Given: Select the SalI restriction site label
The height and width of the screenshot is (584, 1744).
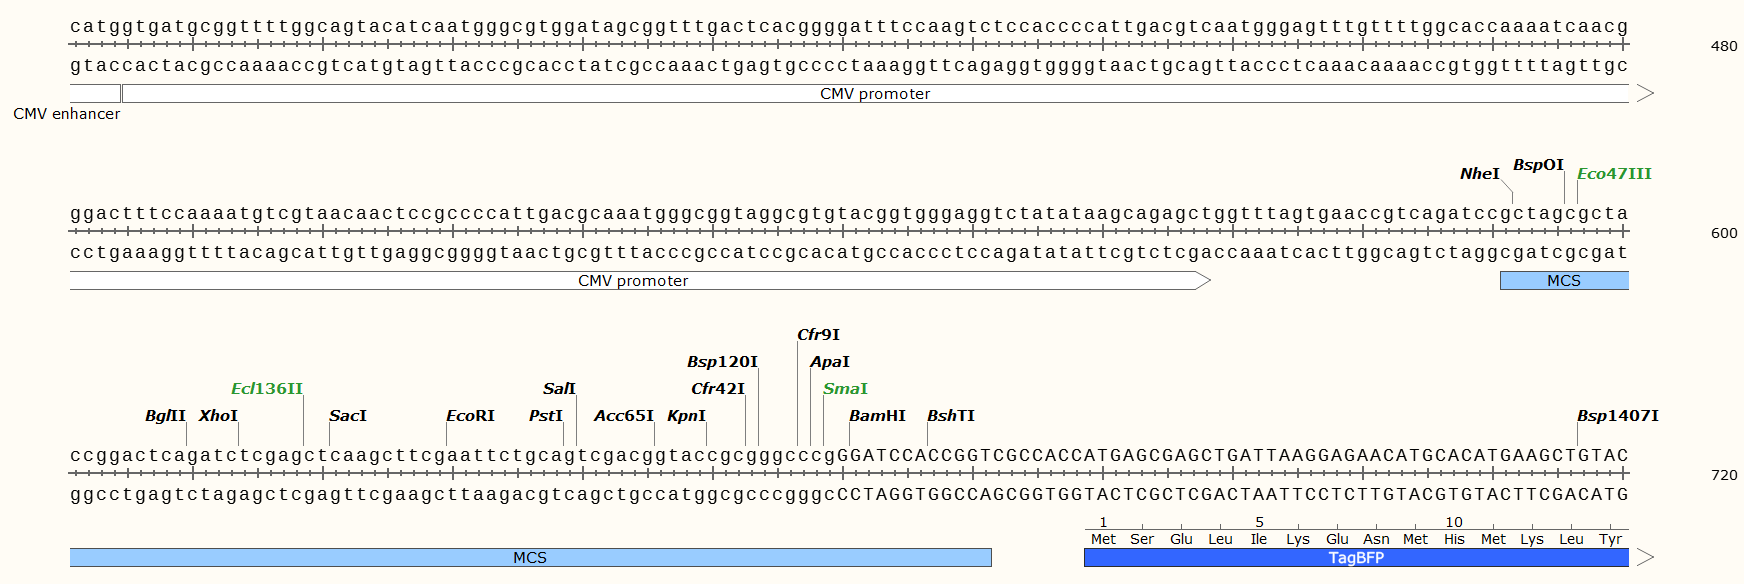Looking at the screenshot, I should pos(559,389).
